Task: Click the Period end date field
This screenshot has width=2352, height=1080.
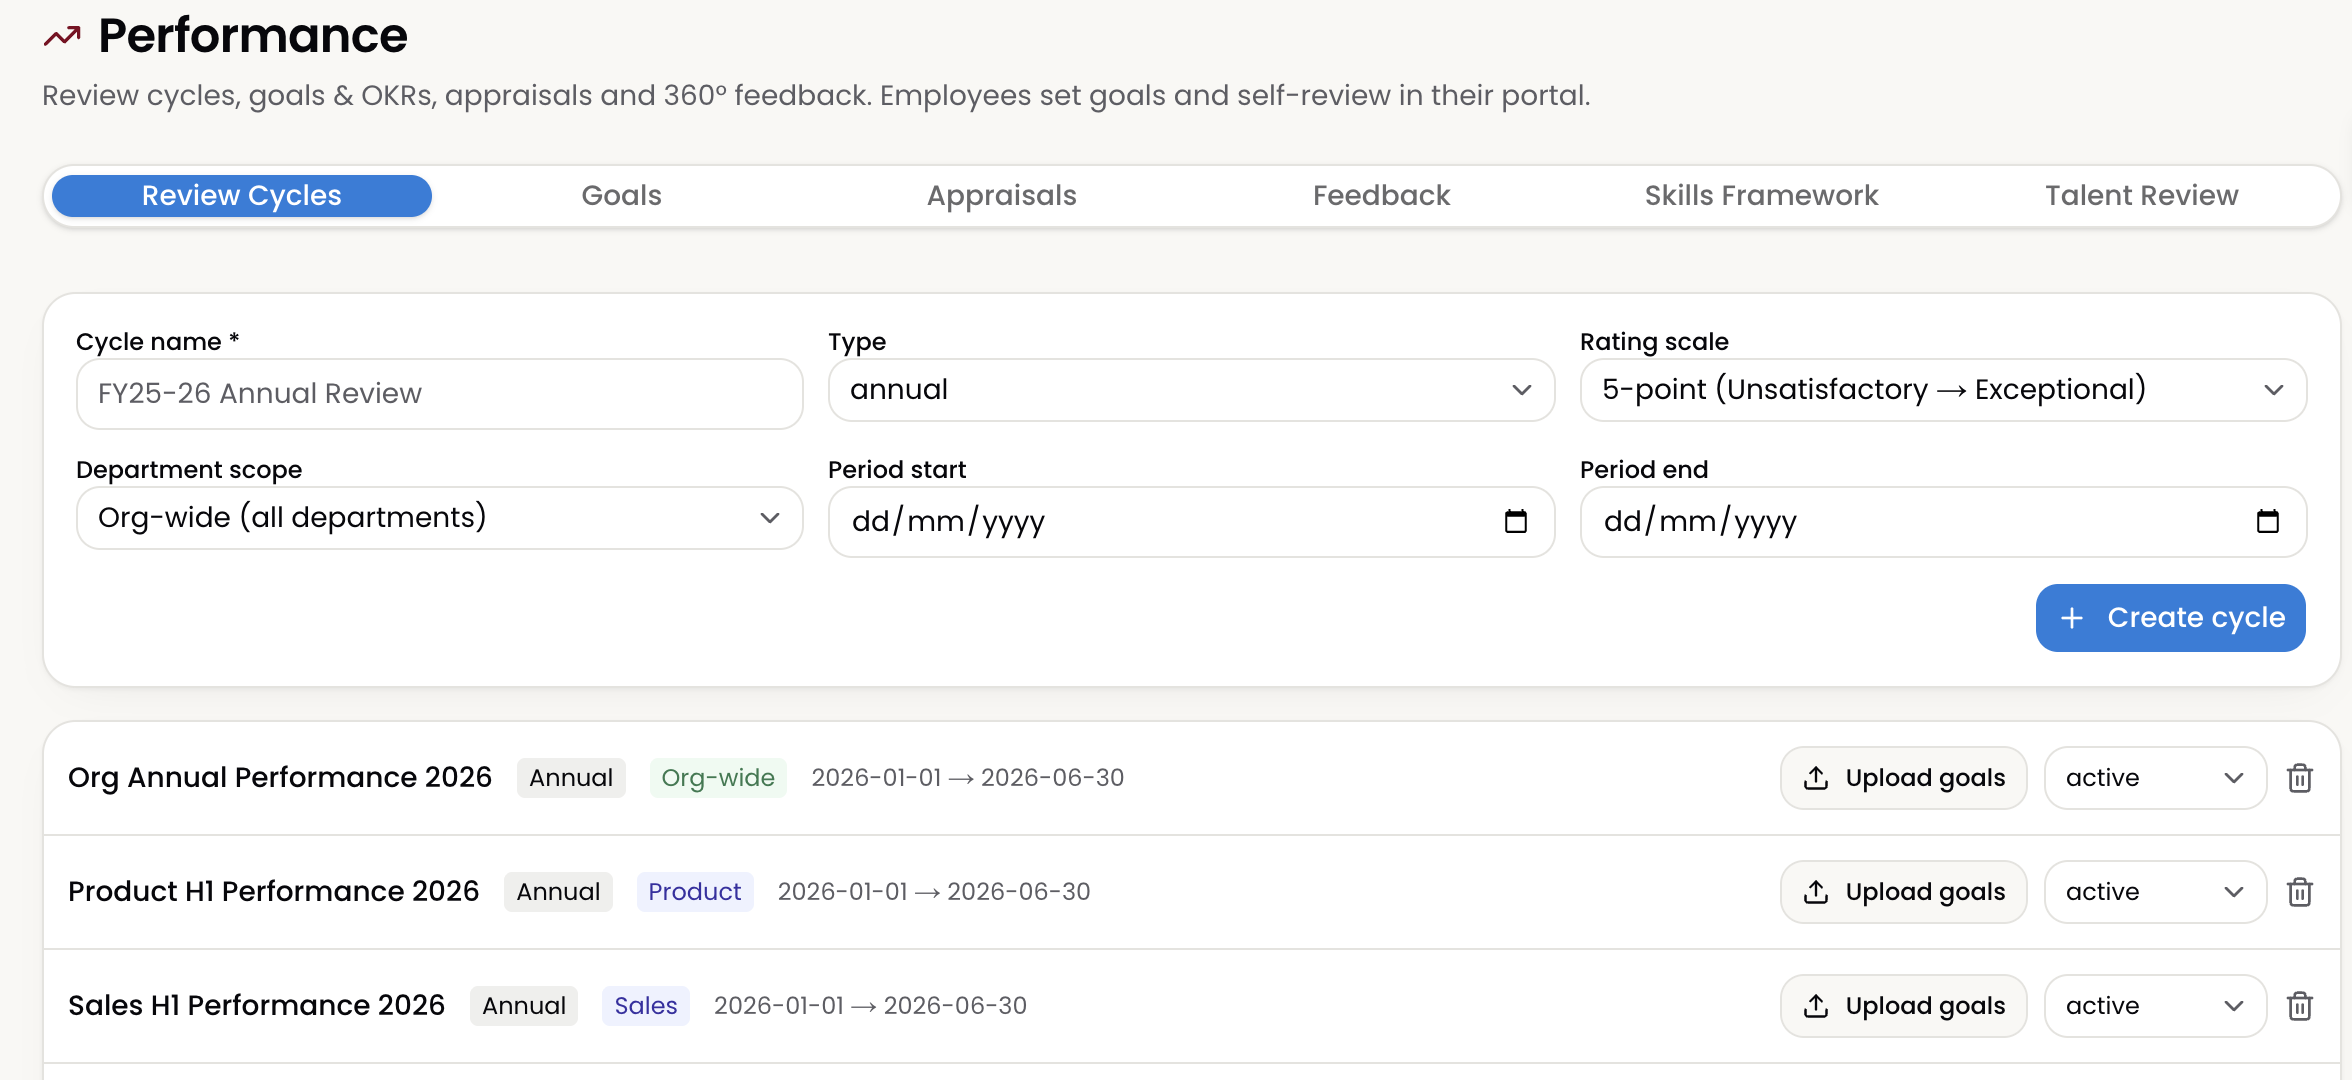Action: click(x=1944, y=522)
